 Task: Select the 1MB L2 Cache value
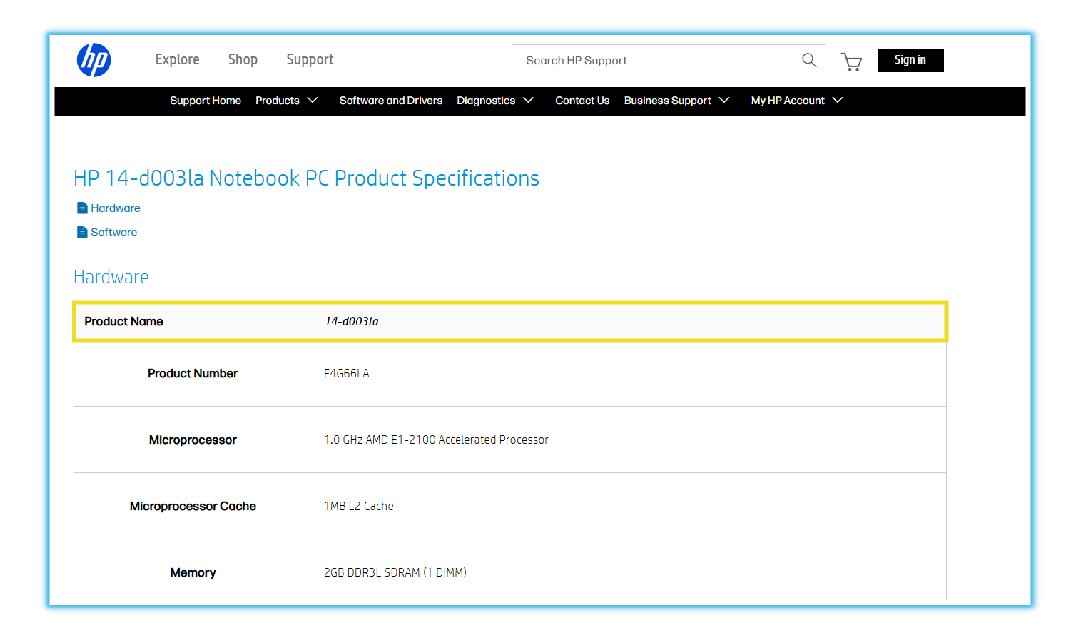pyautogui.click(x=358, y=506)
